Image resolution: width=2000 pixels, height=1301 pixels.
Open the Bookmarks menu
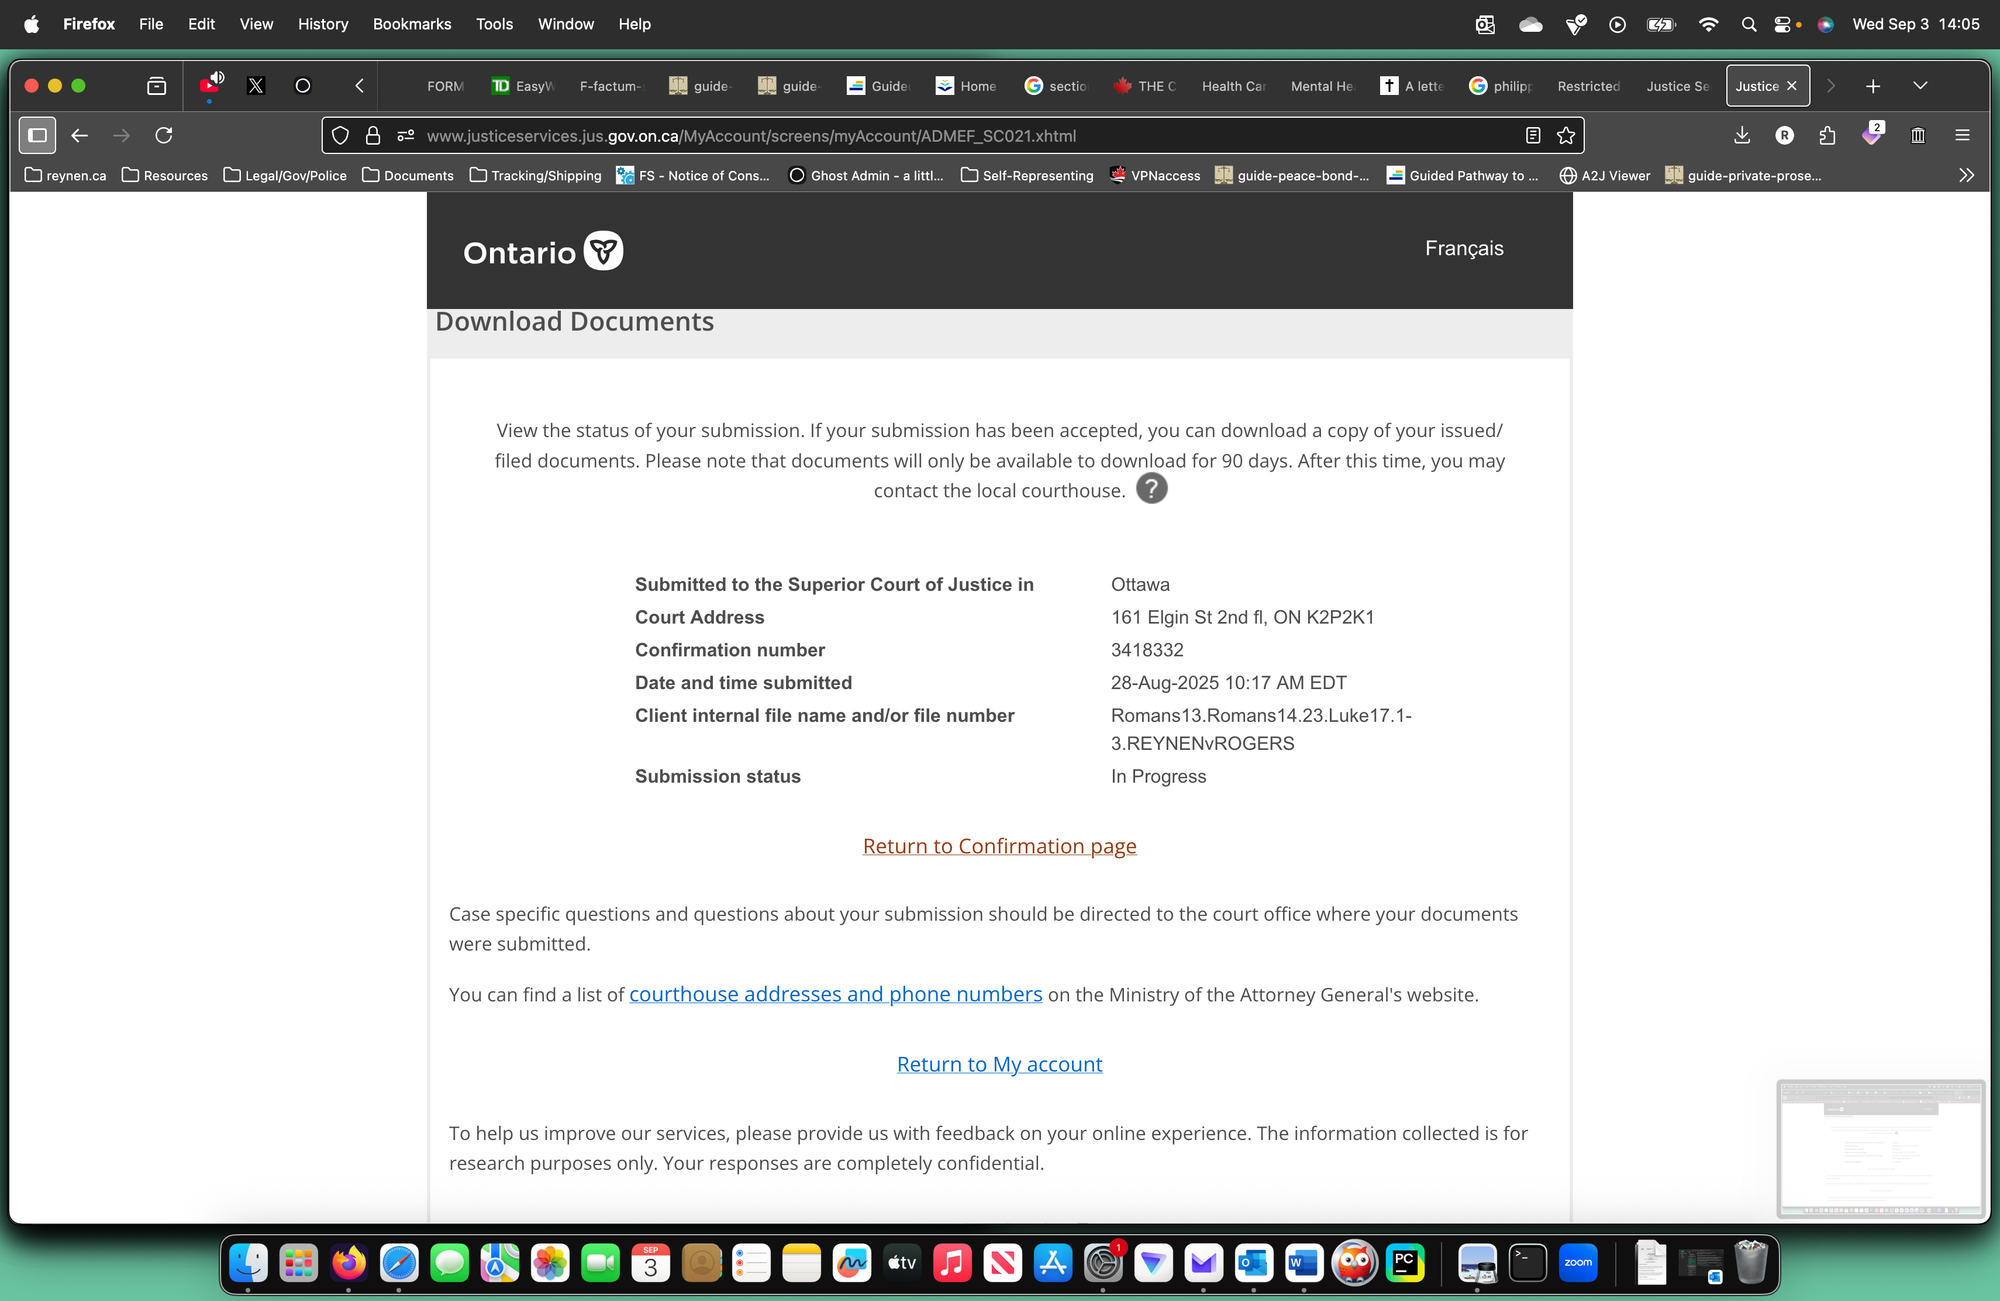[x=412, y=24]
